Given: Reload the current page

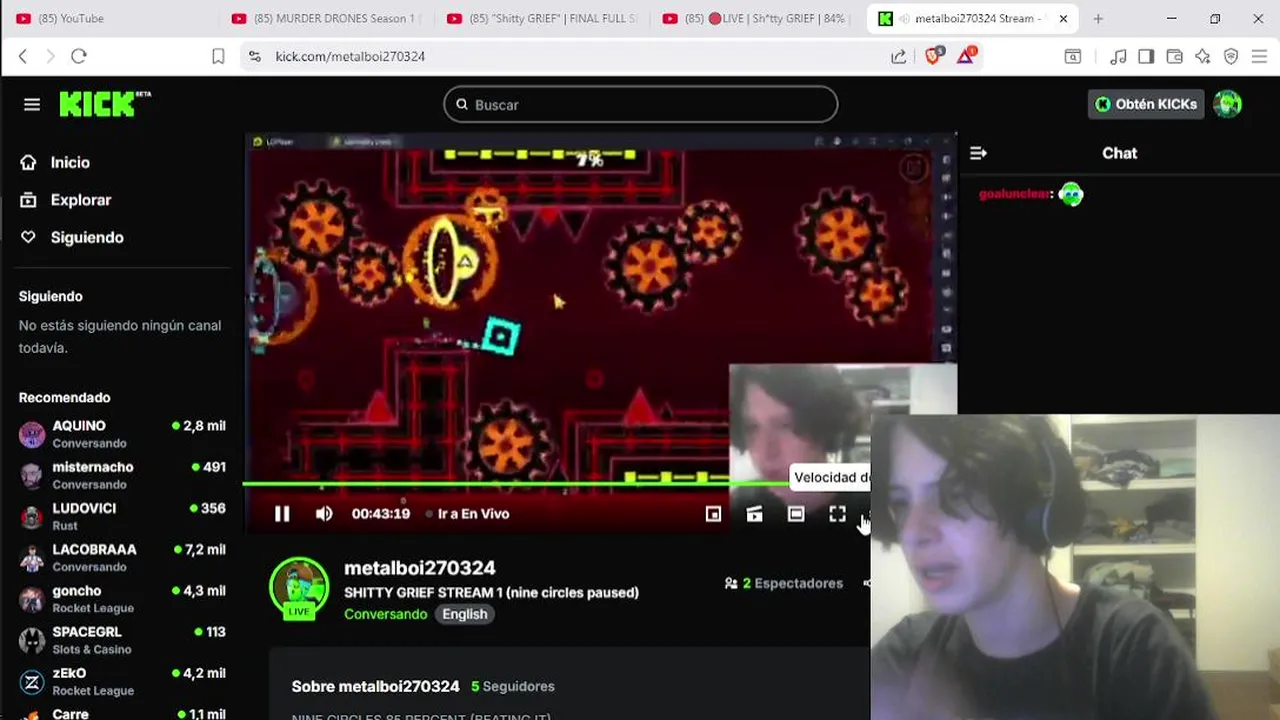Looking at the screenshot, I should coord(79,56).
